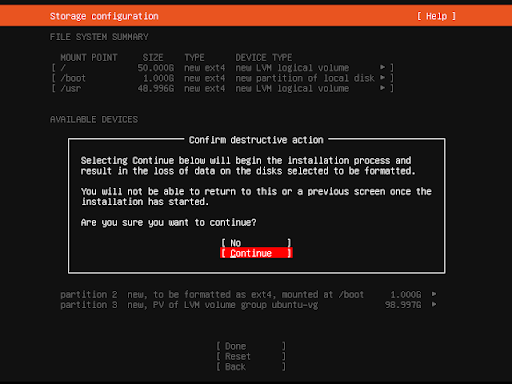The width and height of the screenshot is (512, 384).
Task: Expand the arrow on the /usr mount row
Action: coord(382,88)
